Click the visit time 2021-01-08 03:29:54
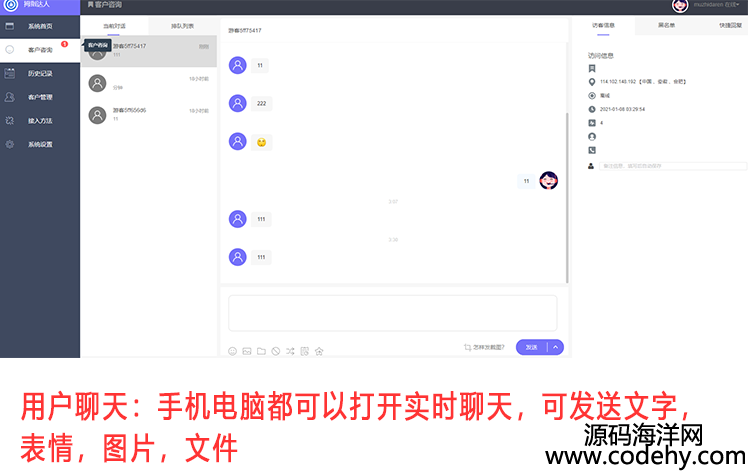This screenshot has width=750, height=476. point(622,109)
